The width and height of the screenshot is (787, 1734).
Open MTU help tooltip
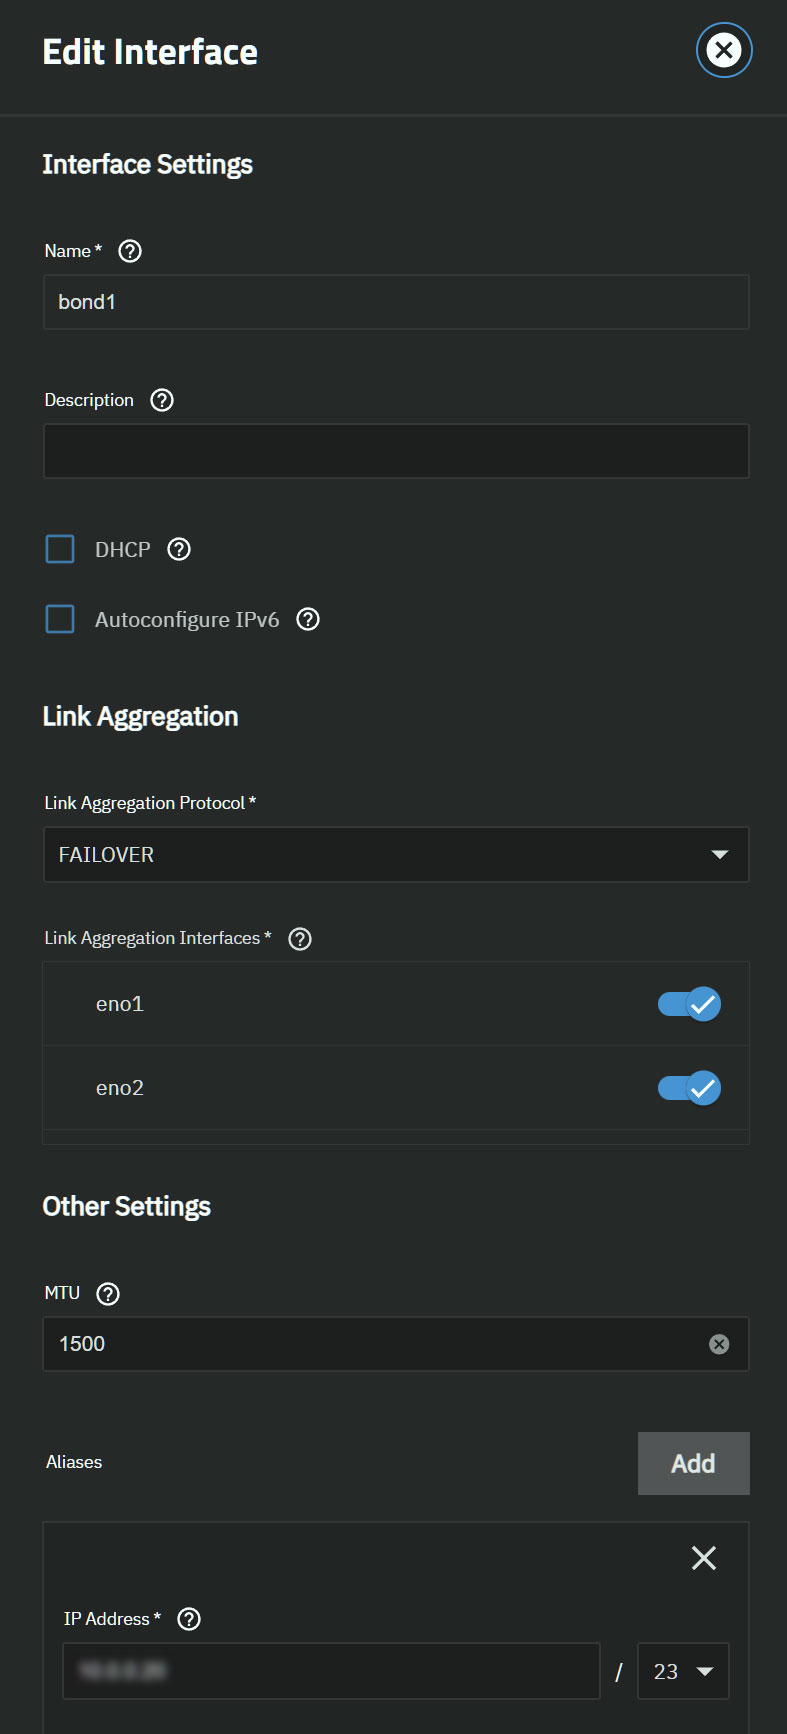pos(108,1294)
